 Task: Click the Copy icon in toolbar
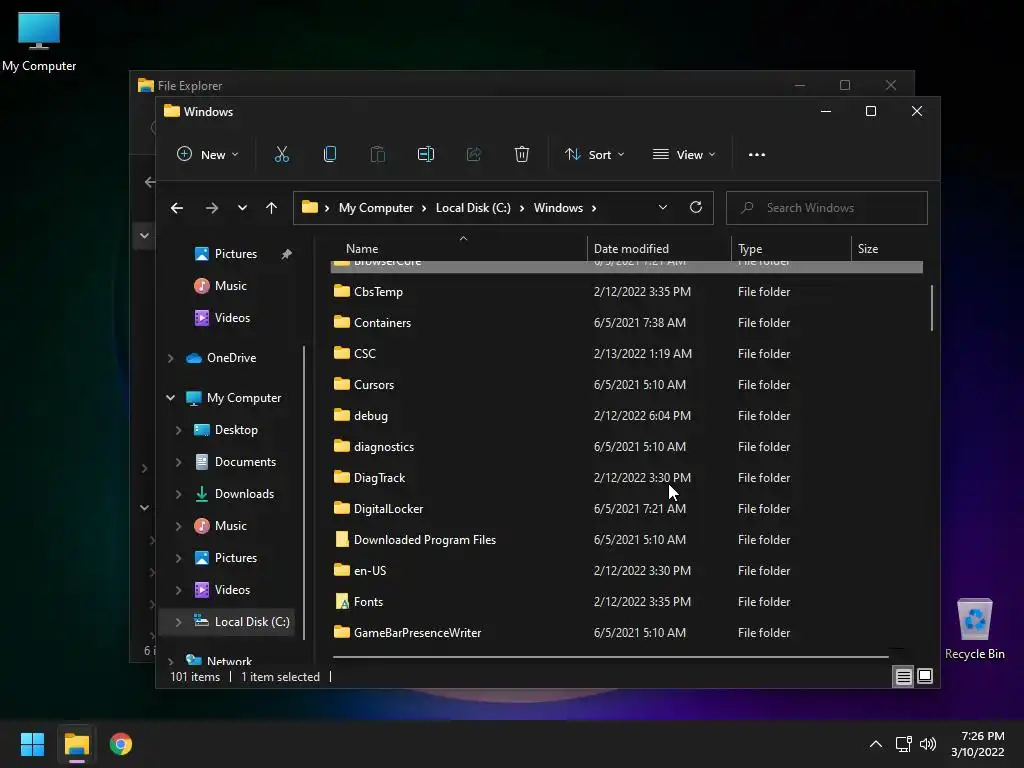point(330,155)
